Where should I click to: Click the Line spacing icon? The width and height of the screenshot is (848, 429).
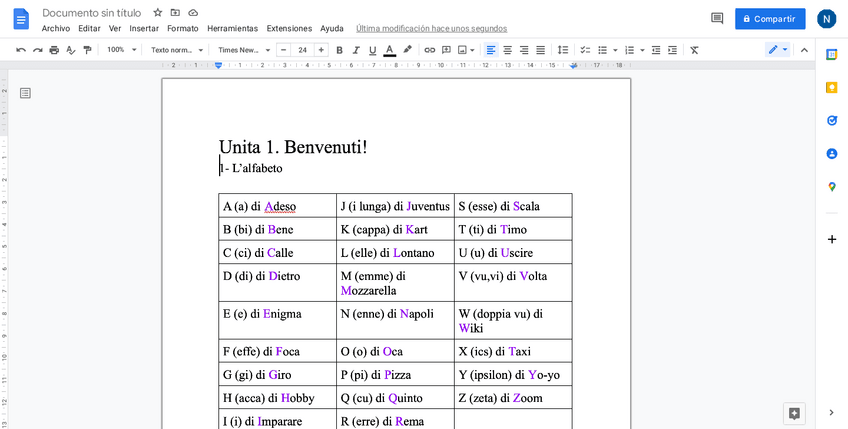(x=562, y=50)
